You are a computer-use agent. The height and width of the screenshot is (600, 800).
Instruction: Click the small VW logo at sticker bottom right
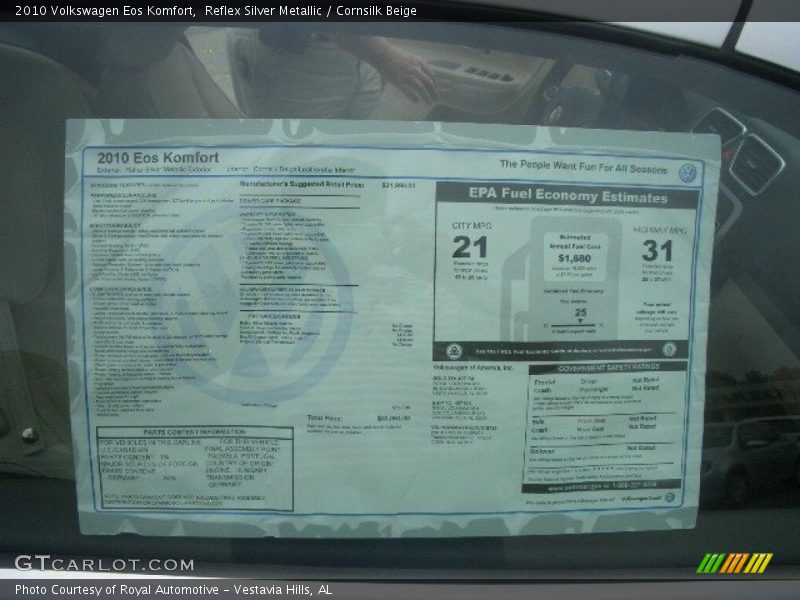coord(669,497)
